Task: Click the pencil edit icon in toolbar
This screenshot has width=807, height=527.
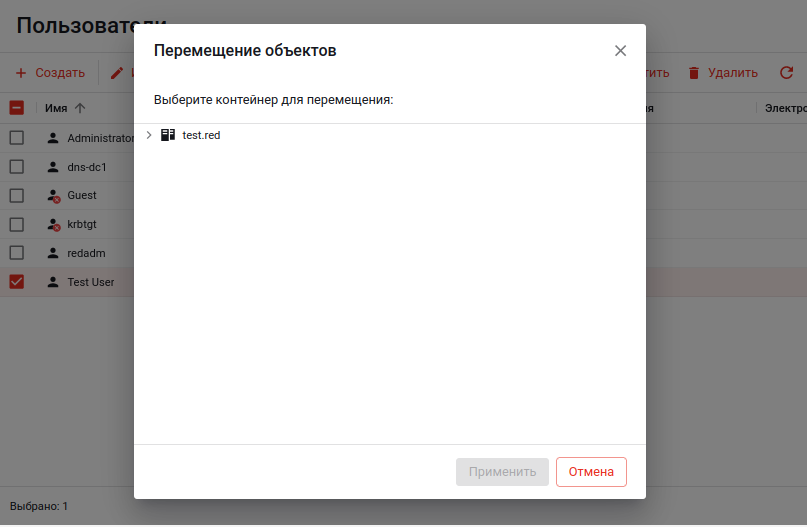Action: 117,73
